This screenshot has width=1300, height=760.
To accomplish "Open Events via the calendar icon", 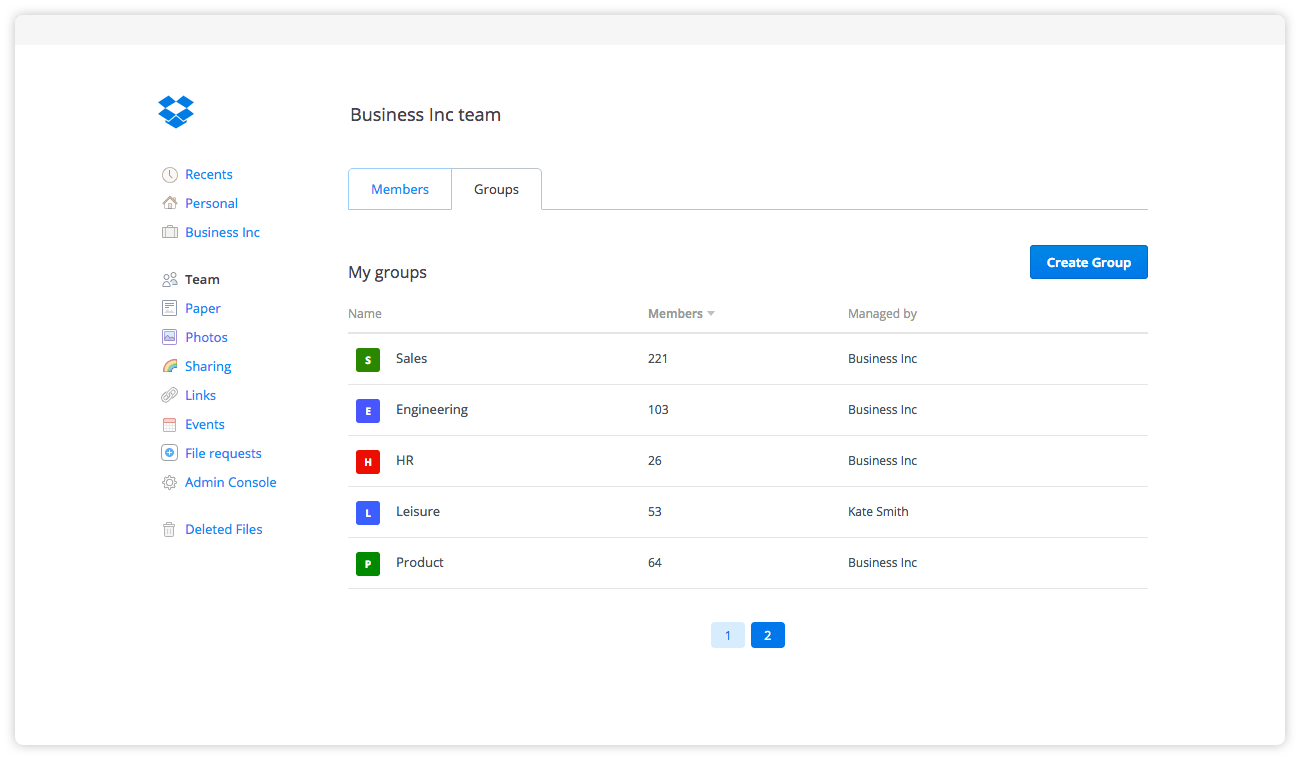I will [x=170, y=424].
